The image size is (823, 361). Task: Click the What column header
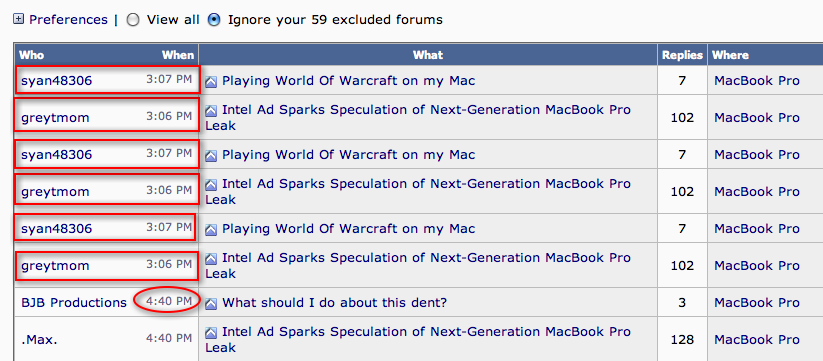(428, 55)
